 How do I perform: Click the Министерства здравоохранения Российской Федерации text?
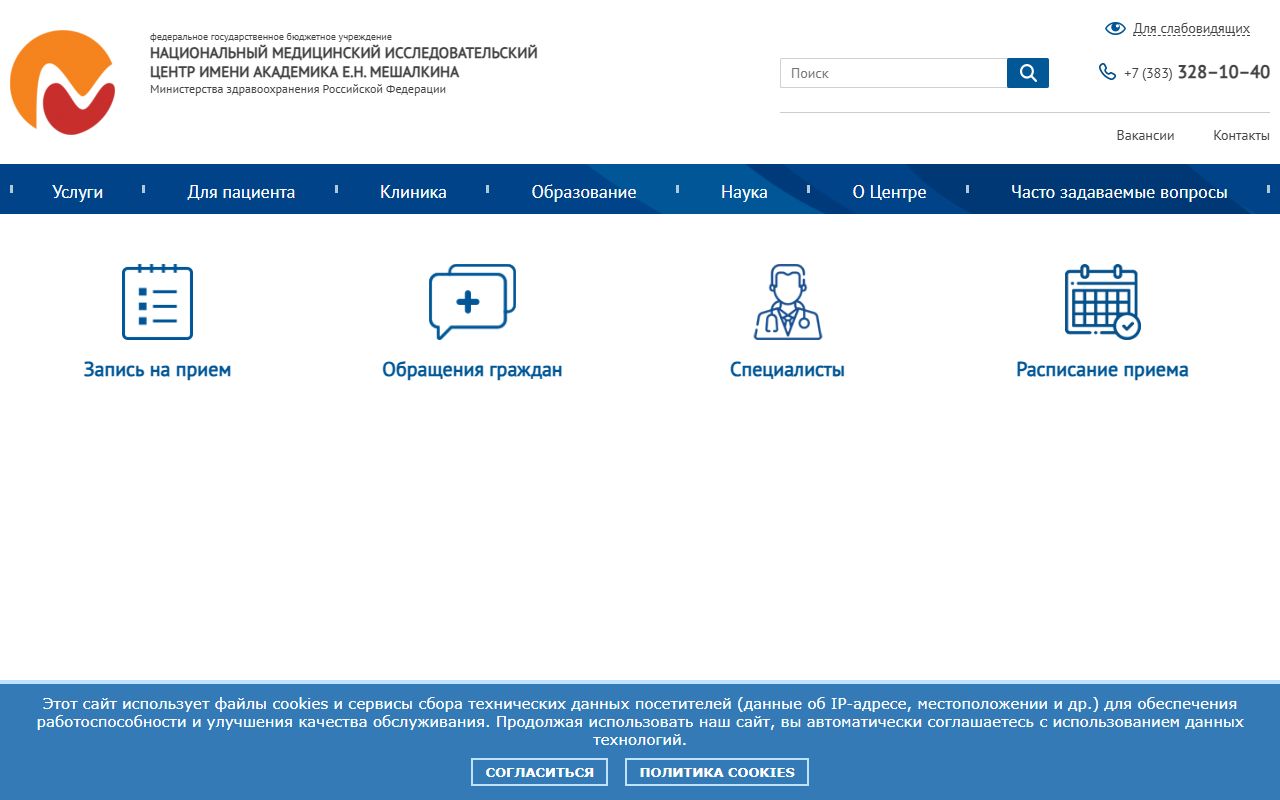point(298,89)
